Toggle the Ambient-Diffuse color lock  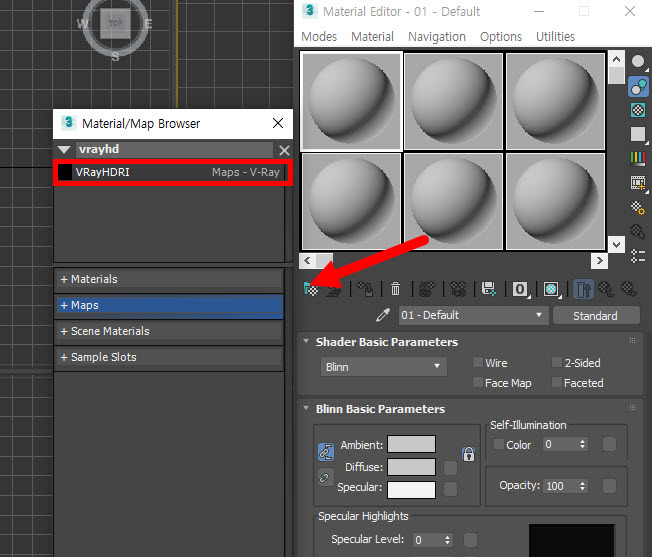(x=326, y=452)
